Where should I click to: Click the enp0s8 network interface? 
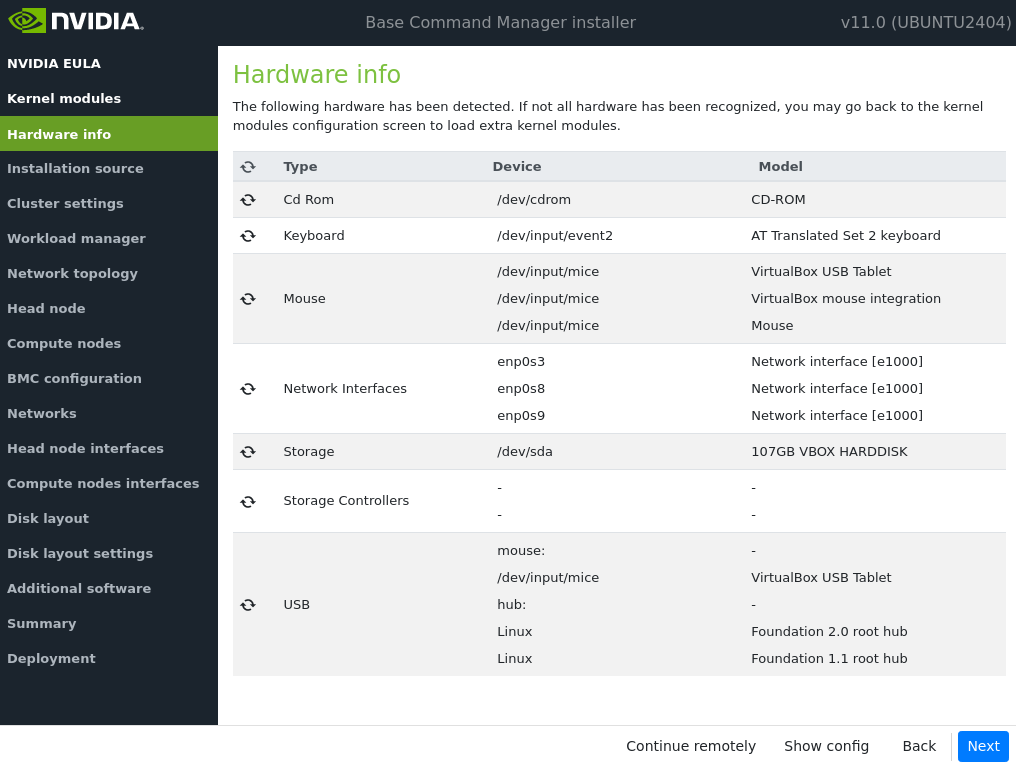click(x=521, y=389)
